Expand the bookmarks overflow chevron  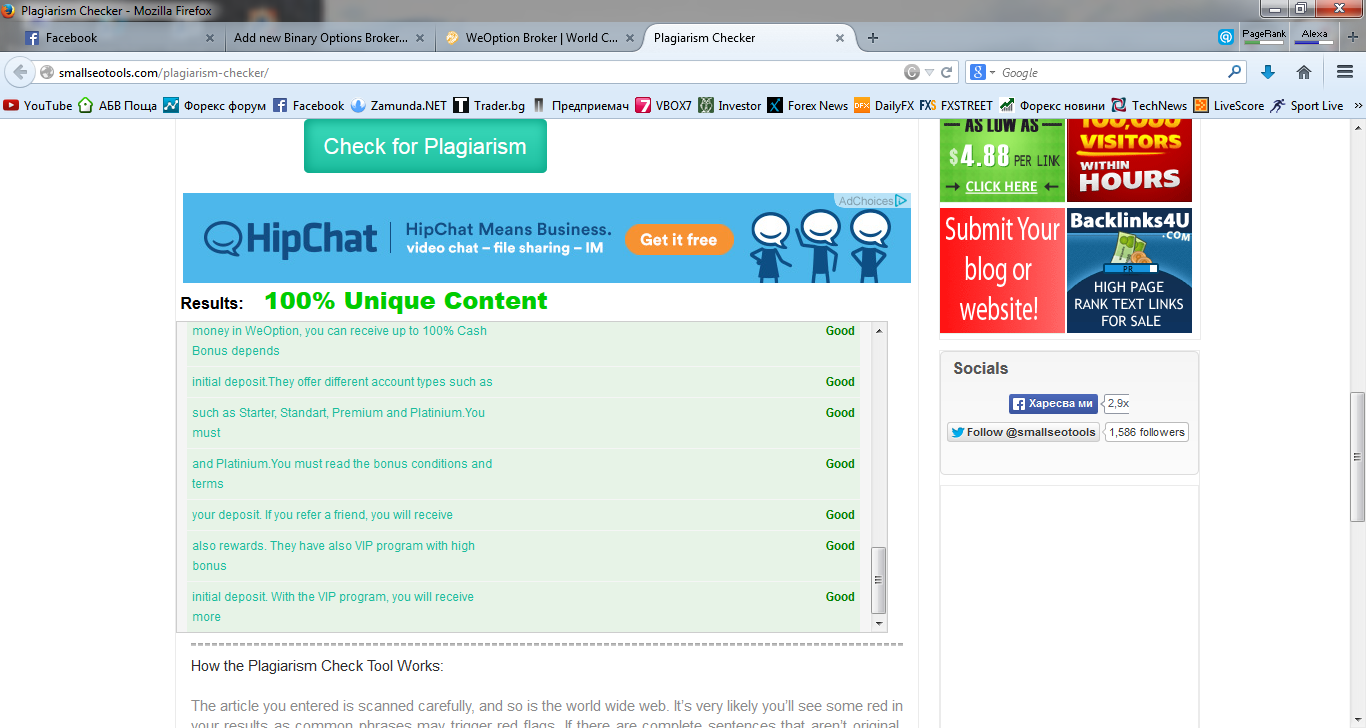(x=1358, y=105)
